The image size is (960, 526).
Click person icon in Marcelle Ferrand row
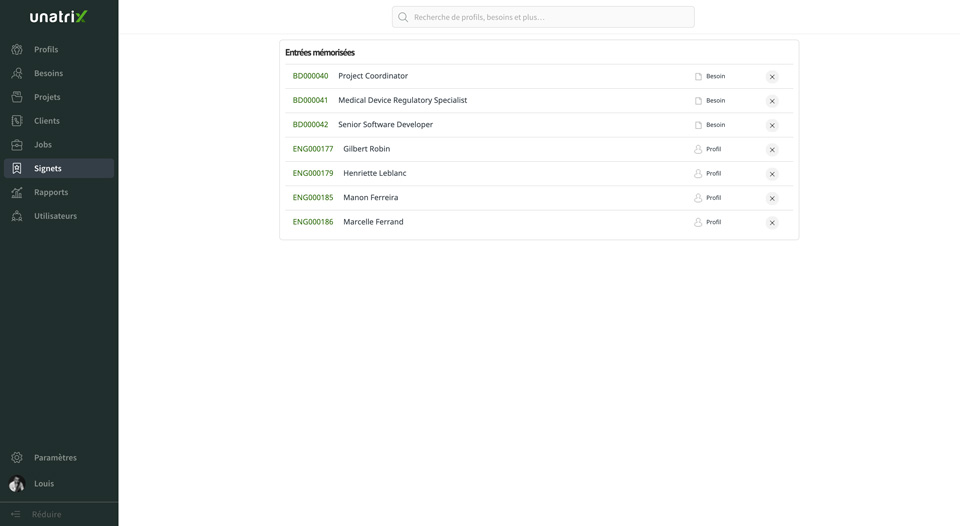click(698, 222)
